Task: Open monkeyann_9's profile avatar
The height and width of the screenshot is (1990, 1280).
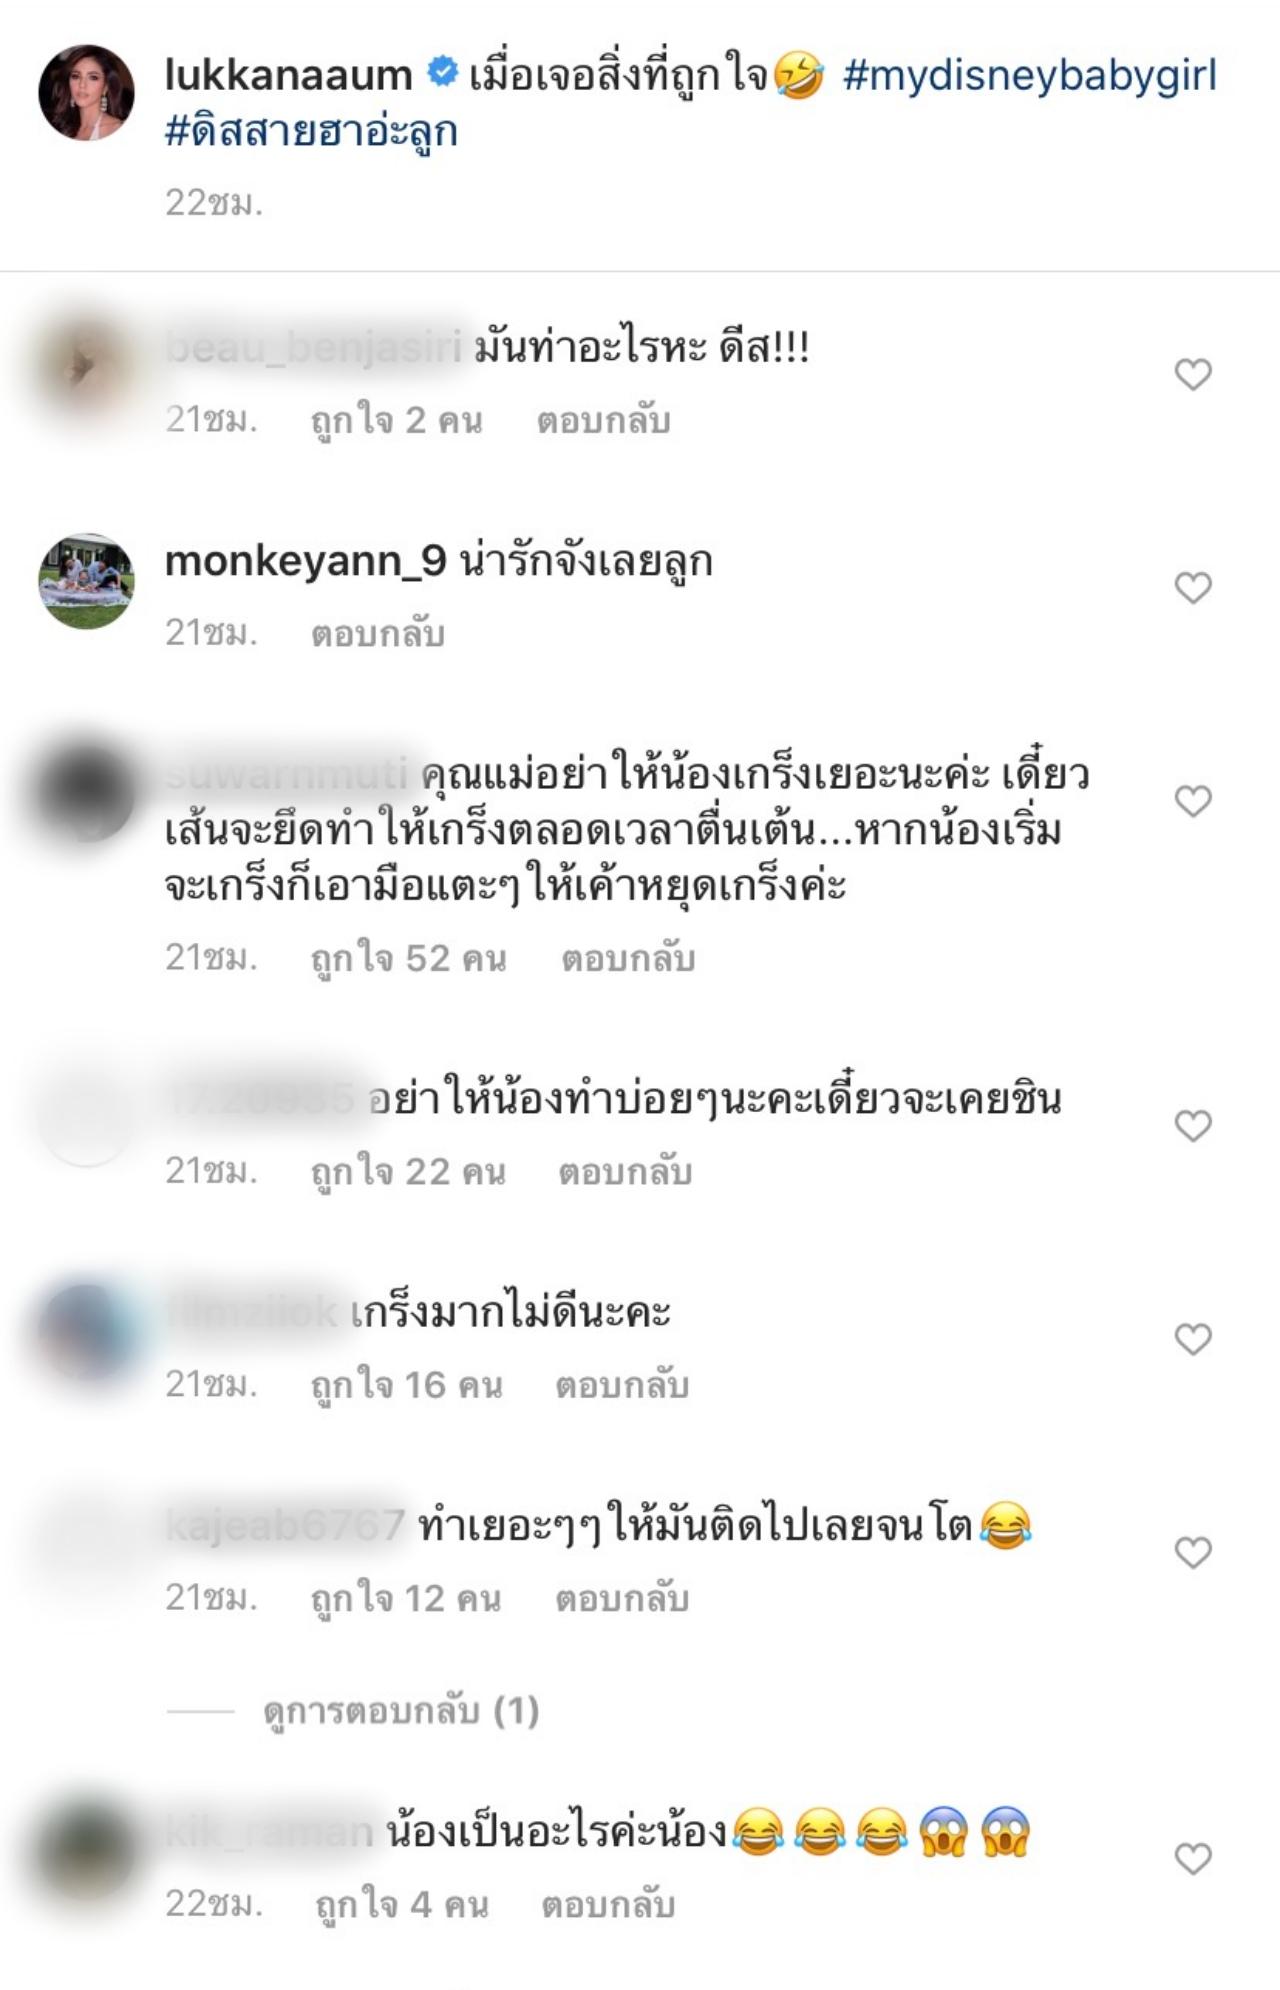Action: pos(87,581)
